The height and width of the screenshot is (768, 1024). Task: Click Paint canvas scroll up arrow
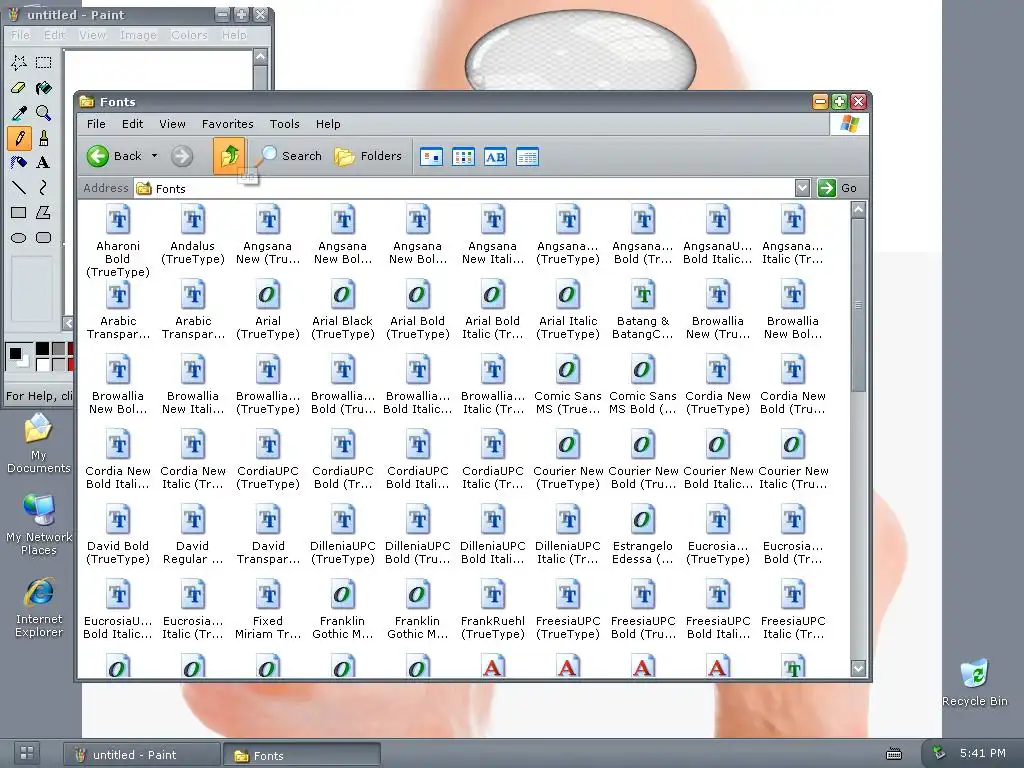[x=260, y=57]
